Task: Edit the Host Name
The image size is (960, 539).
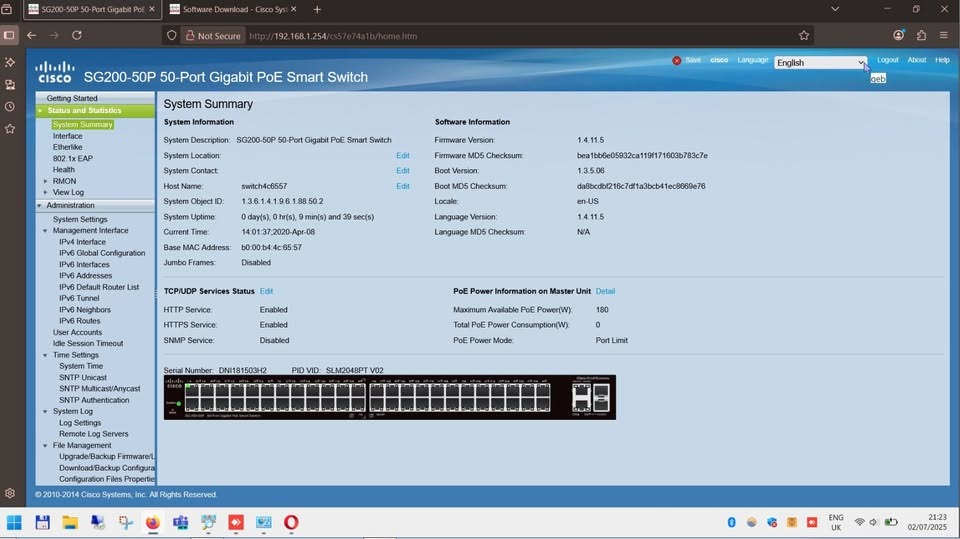Action: coord(403,186)
